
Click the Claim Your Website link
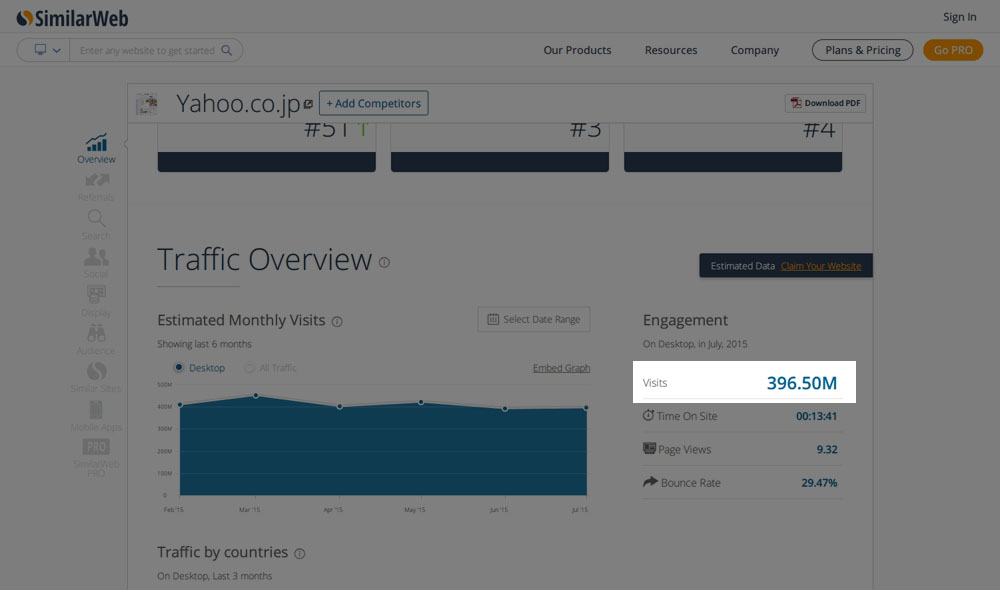point(821,266)
